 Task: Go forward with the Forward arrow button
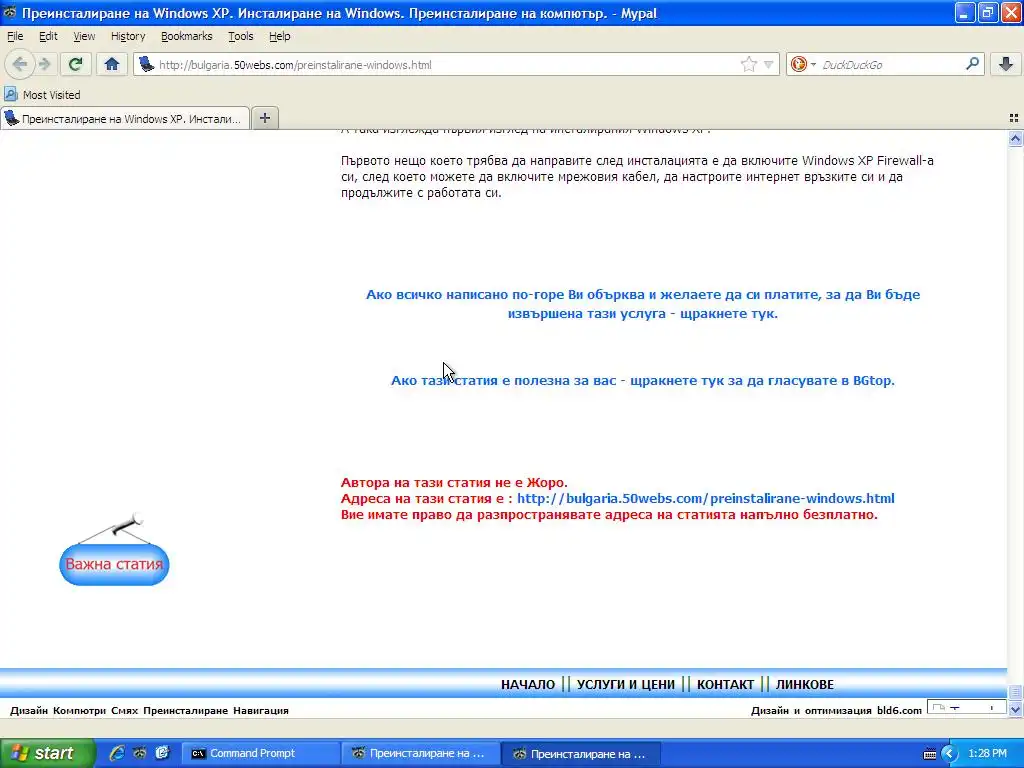[x=44, y=64]
